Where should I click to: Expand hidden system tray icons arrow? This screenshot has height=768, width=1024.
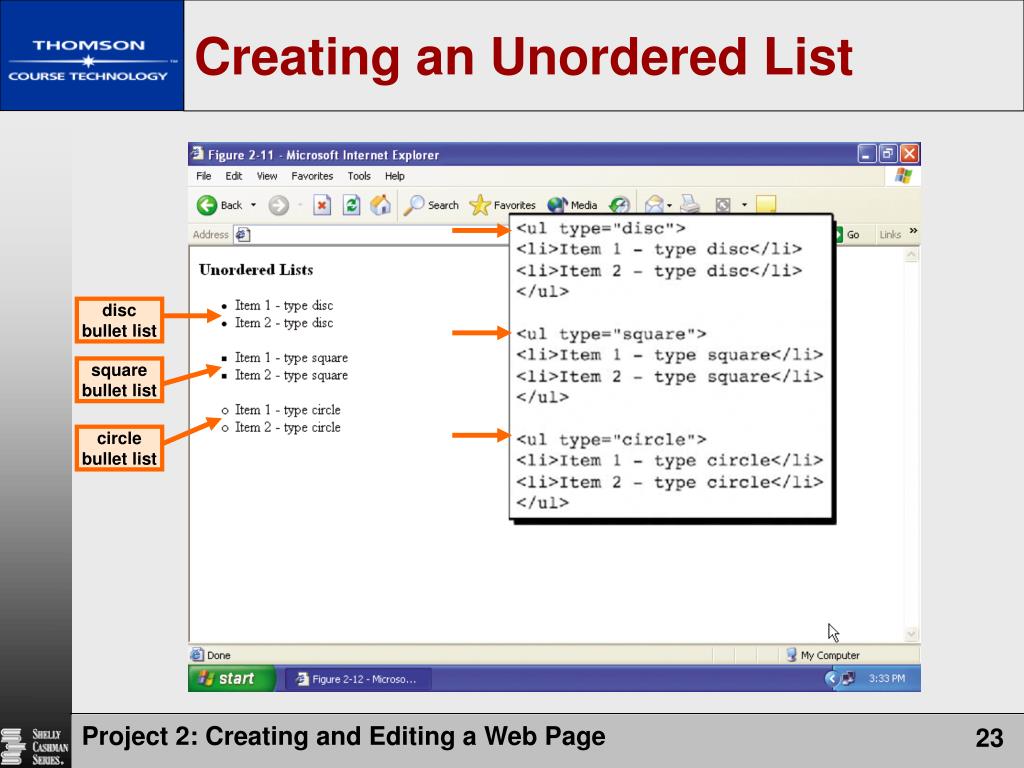831,679
